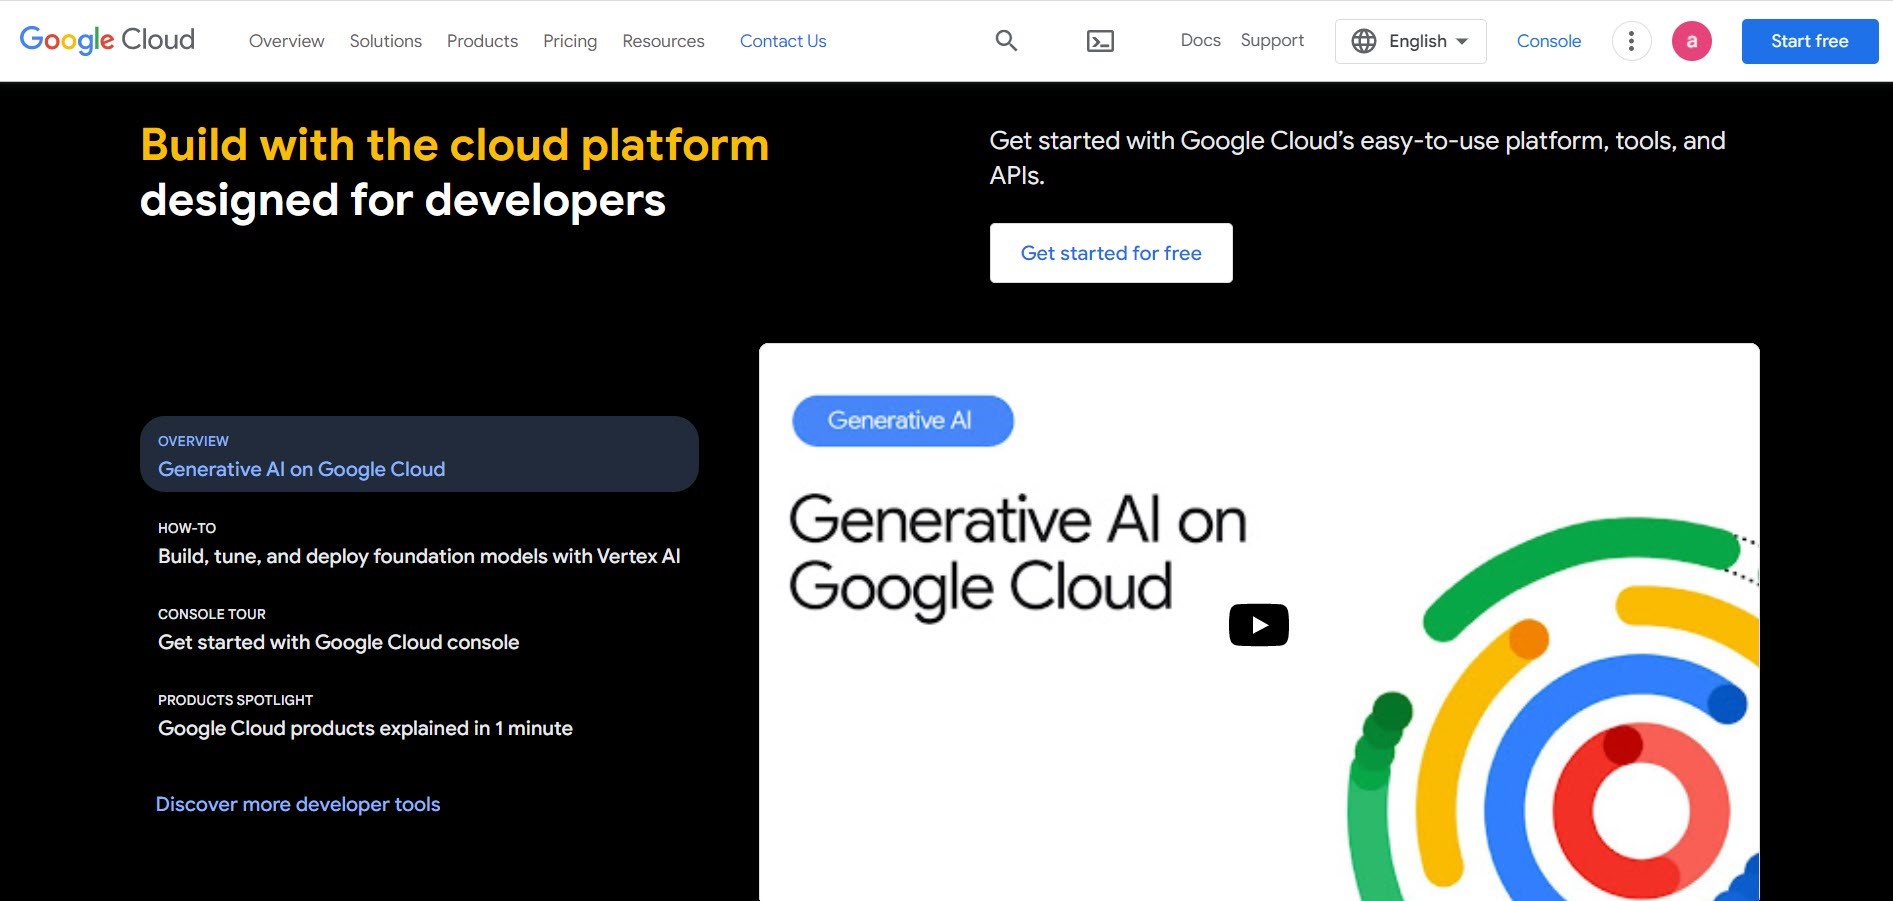Open the pink account avatar
Image resolution: width=1893 pixels, height=901 pixels.
coord(1691,41)
